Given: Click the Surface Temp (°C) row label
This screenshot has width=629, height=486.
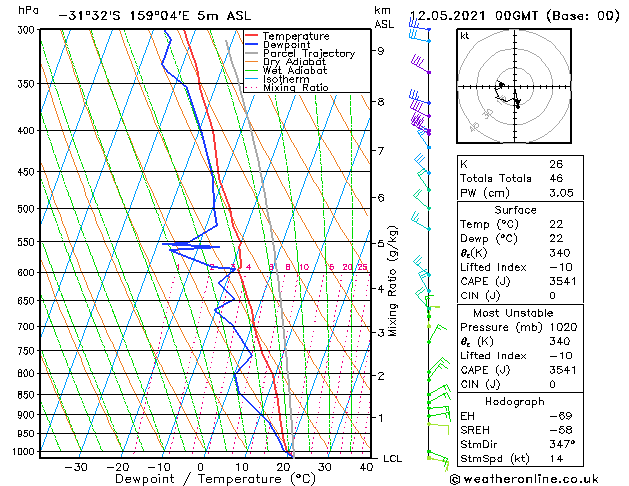Looking at the screenshot, I should coord(489,224).
